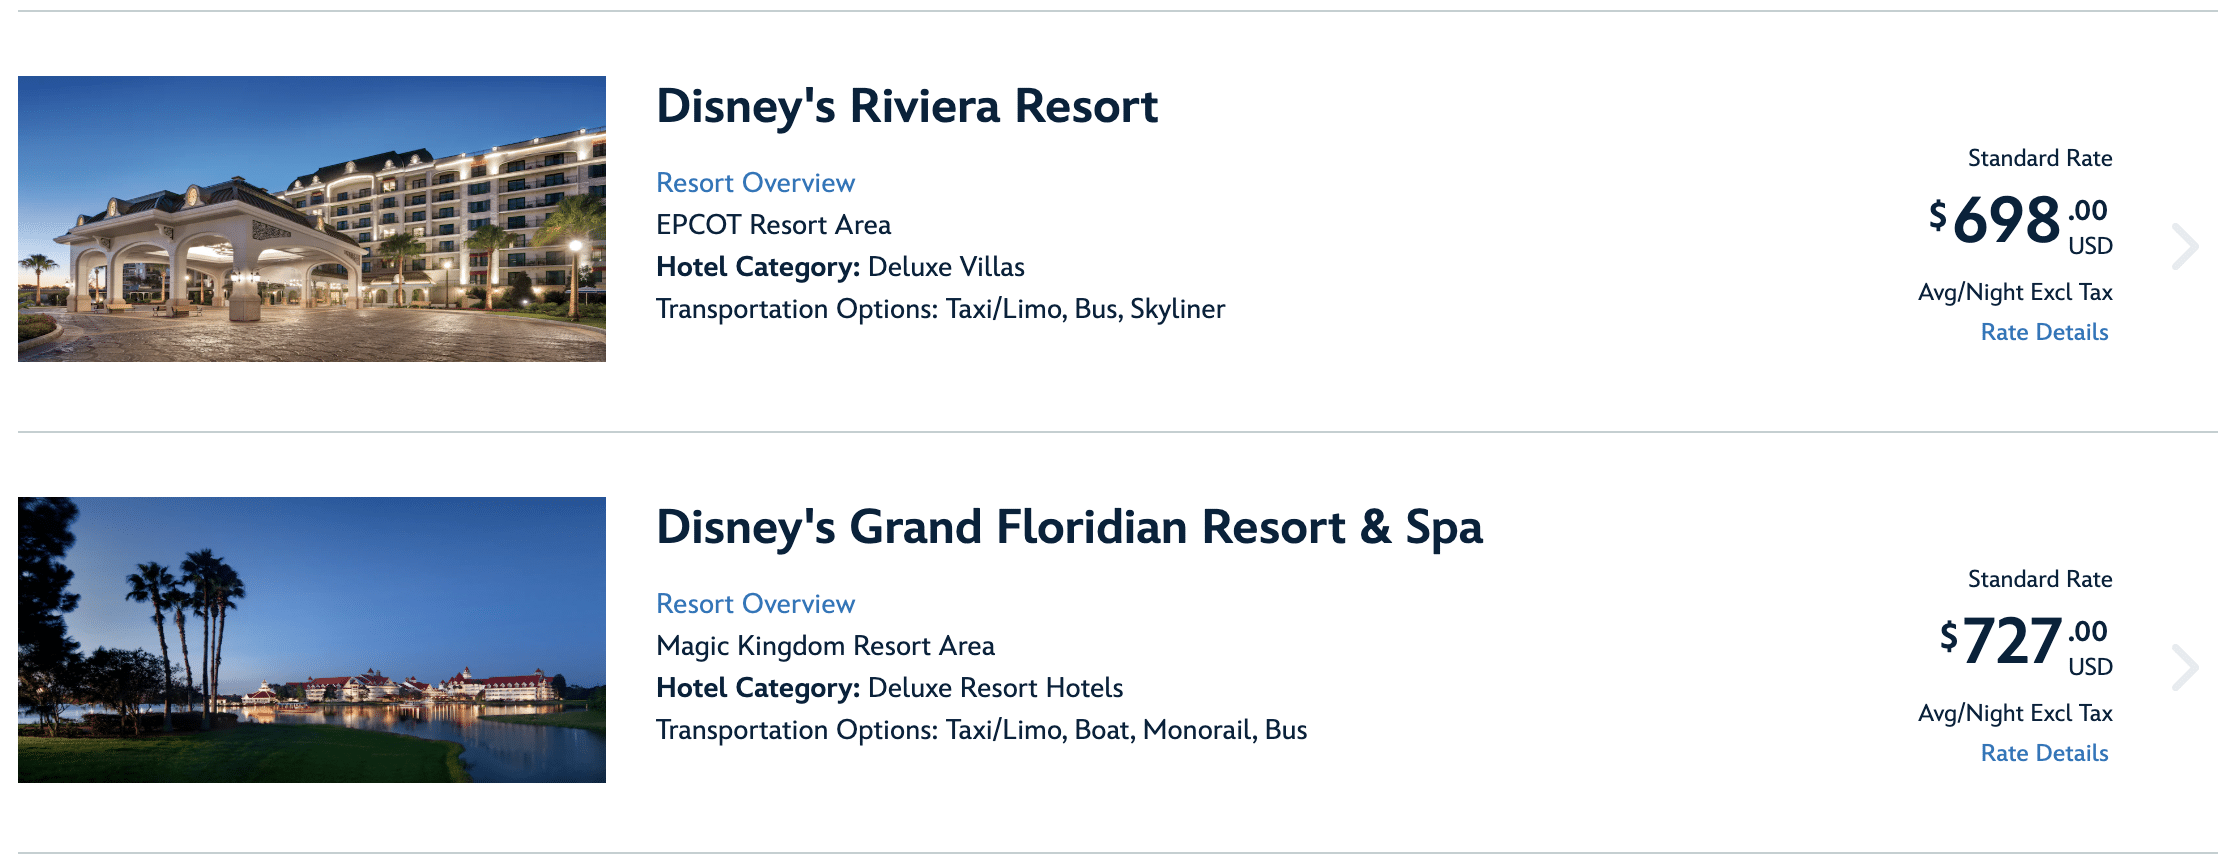Click the Standard Rate label above $698
The width and height of the screenshot is (2235, 861).
2039,158
